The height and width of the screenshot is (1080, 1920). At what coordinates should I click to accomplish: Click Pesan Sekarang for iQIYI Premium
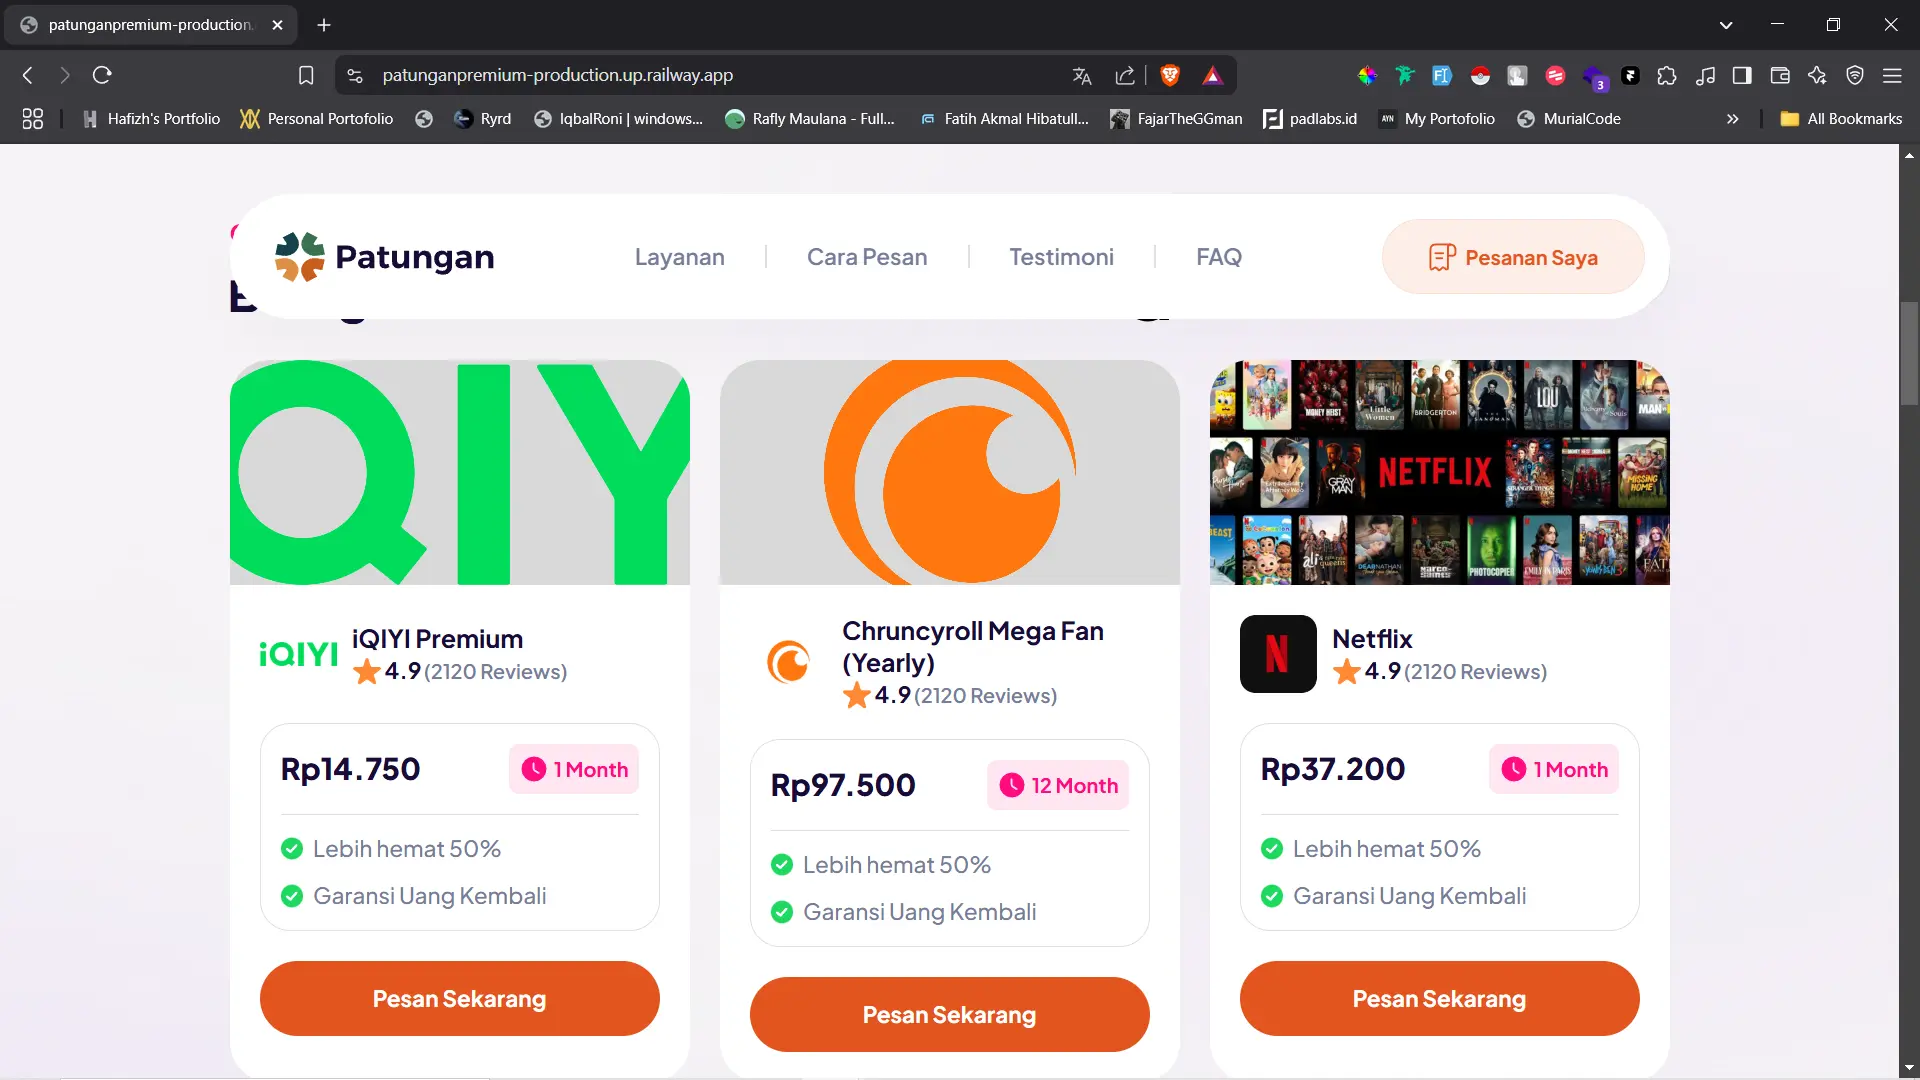click(459, 998)
